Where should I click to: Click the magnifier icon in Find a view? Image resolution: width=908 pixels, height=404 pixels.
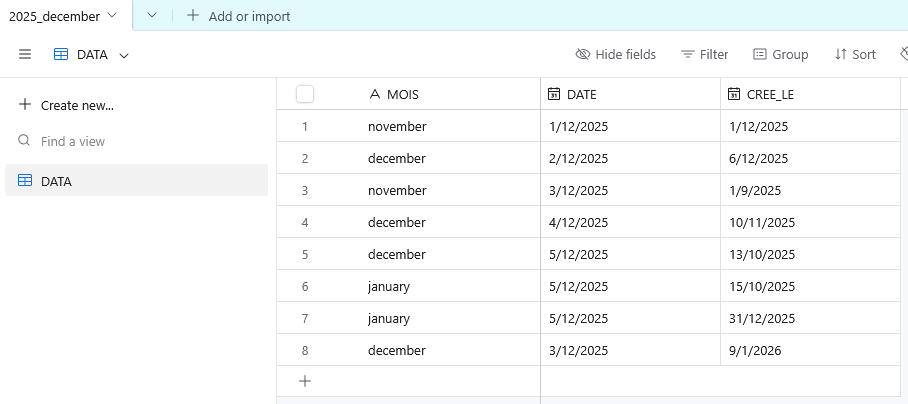(x=25, y=141)
